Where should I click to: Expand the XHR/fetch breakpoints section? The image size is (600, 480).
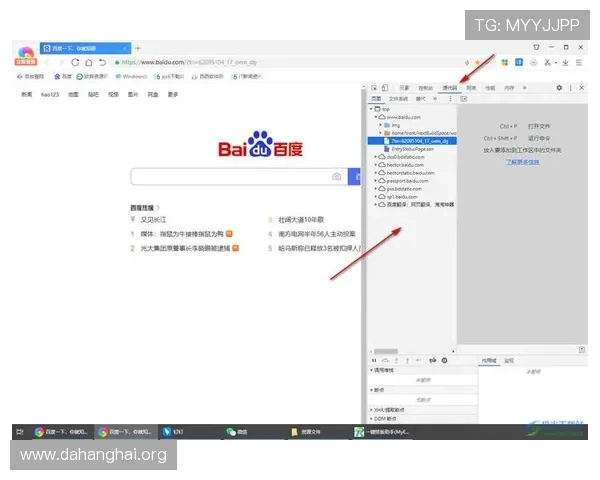(x=372, y=410)
